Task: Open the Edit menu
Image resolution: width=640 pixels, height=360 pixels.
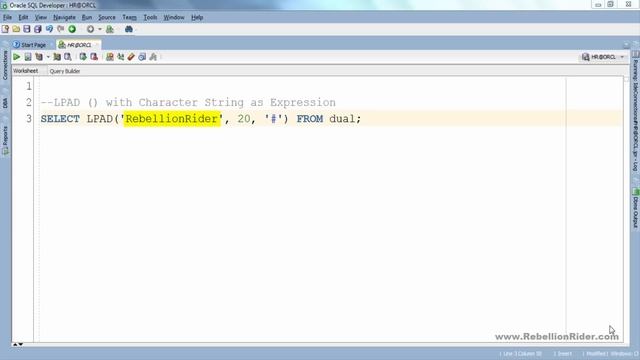Action: point(23,17)
